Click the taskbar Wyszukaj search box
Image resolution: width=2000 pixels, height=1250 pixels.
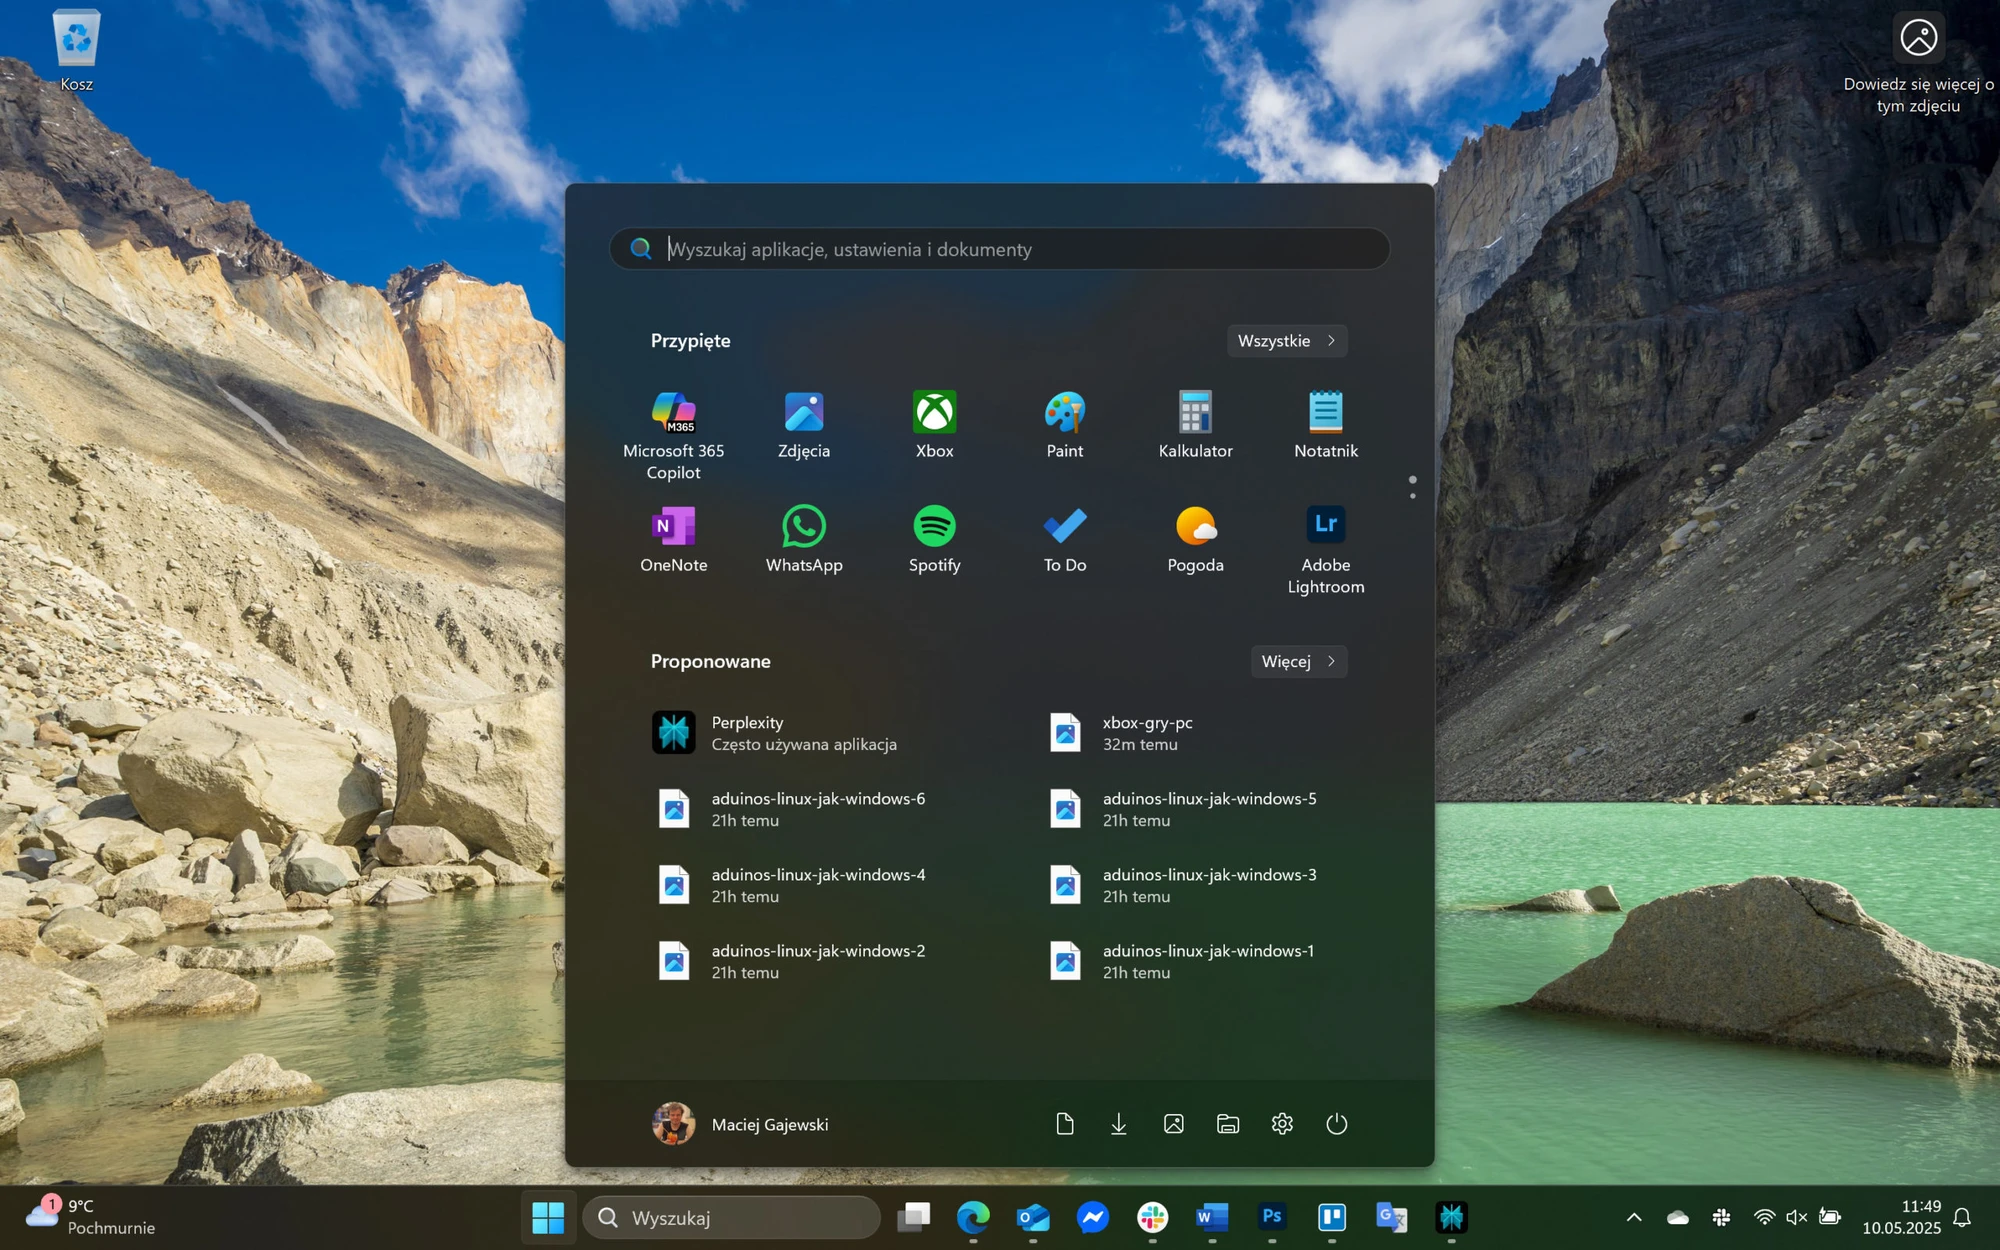pos(731,1217)
